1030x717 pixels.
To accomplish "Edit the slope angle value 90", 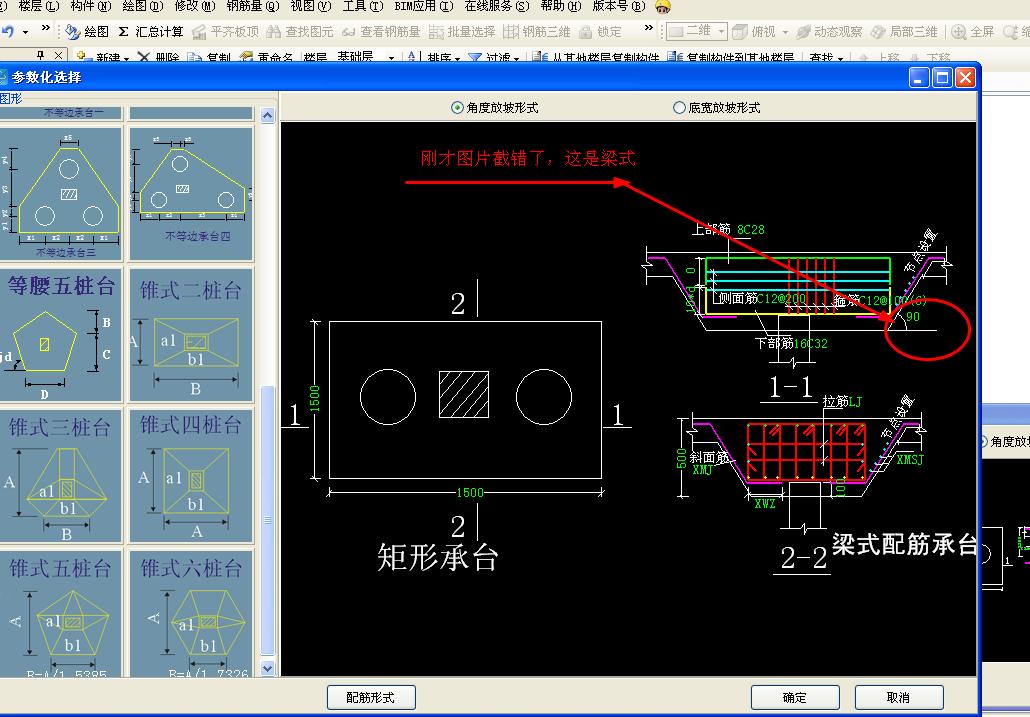I will click(x=913, y=316).
